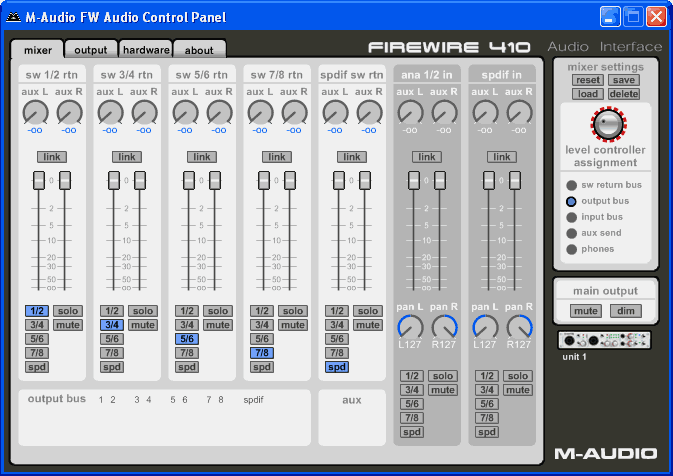
Task: Adjust the aux L knob on spdif in
Action: point(485,112)
